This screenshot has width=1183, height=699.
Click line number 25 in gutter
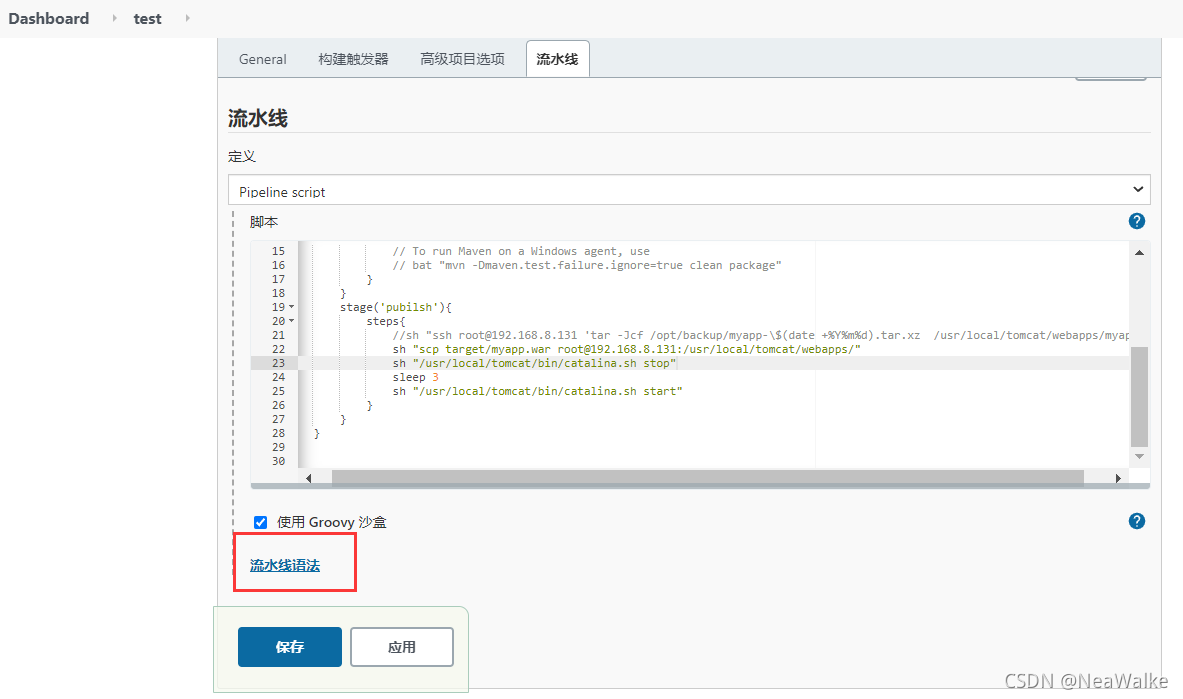278,391
